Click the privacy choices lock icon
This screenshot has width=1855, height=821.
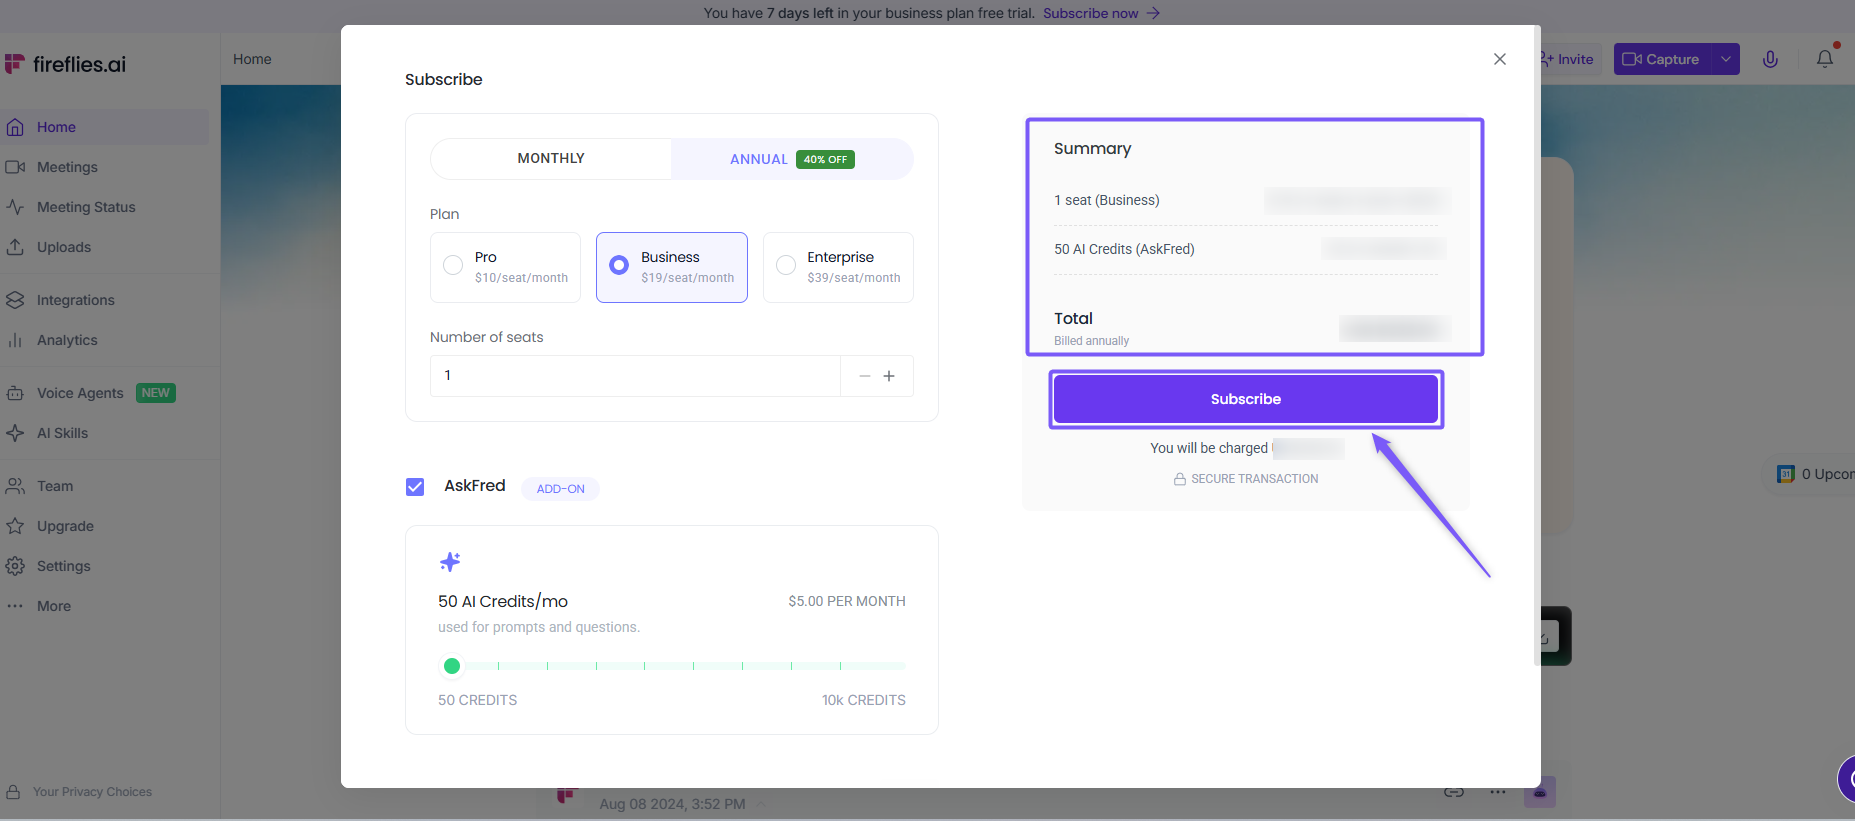click(x=13, y=792)
